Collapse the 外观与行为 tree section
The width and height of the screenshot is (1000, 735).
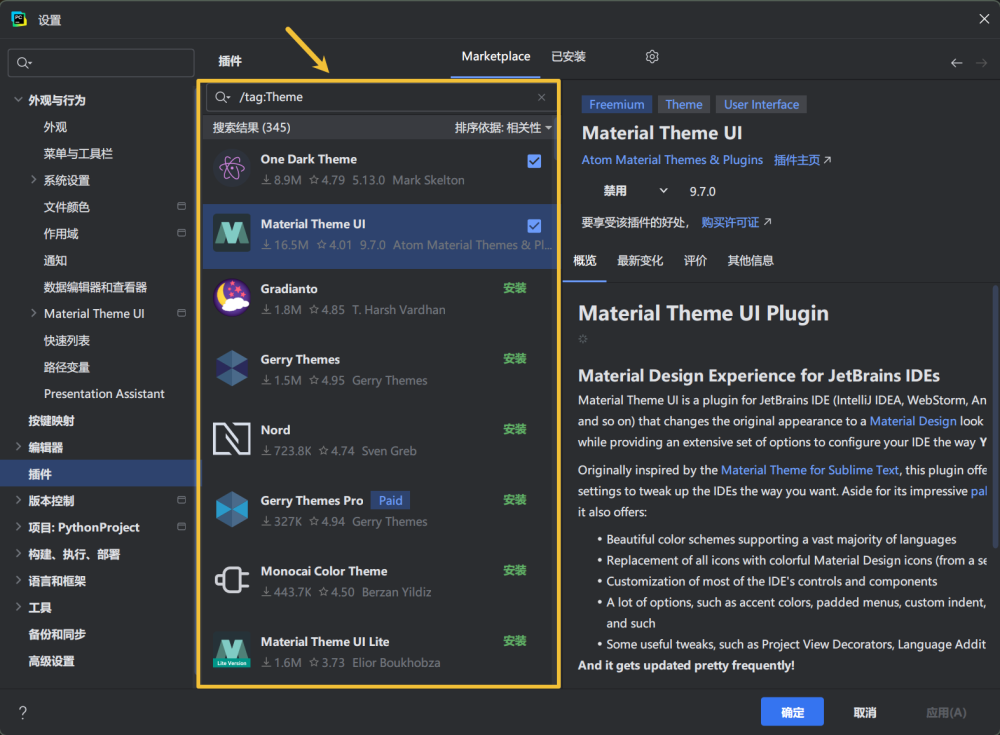point(19,100)
